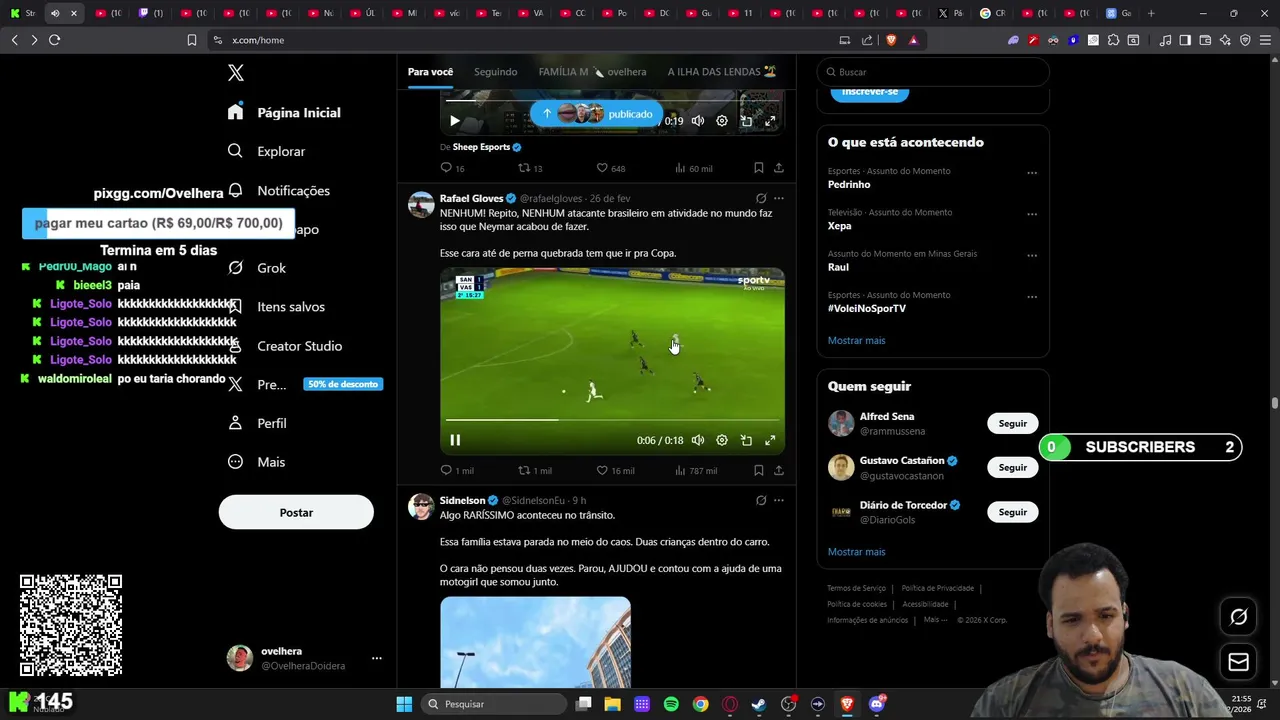Click the Inscrever-se button
1280x720 pixels.
870,92
